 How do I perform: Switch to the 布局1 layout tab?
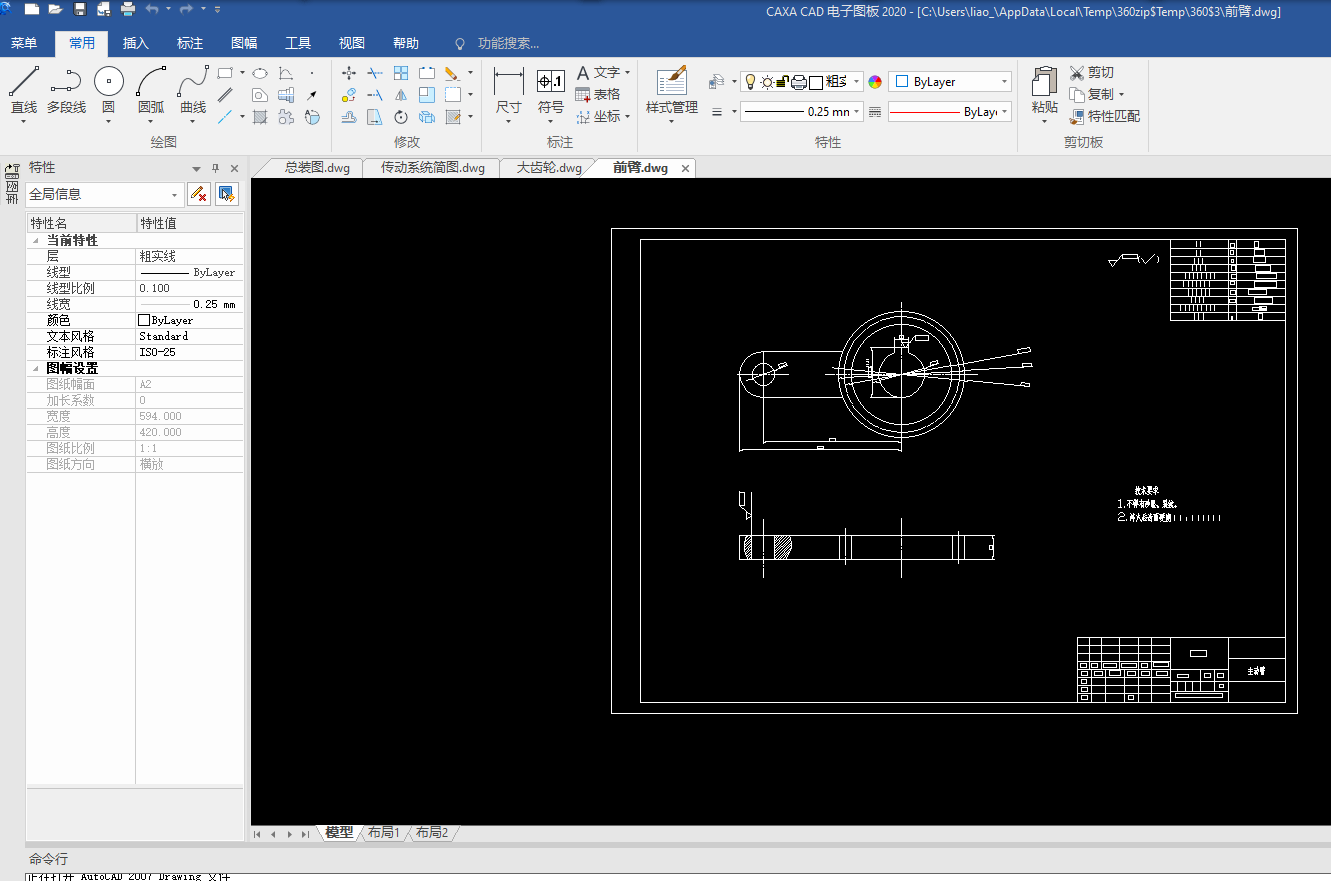[x=383, y=832]
